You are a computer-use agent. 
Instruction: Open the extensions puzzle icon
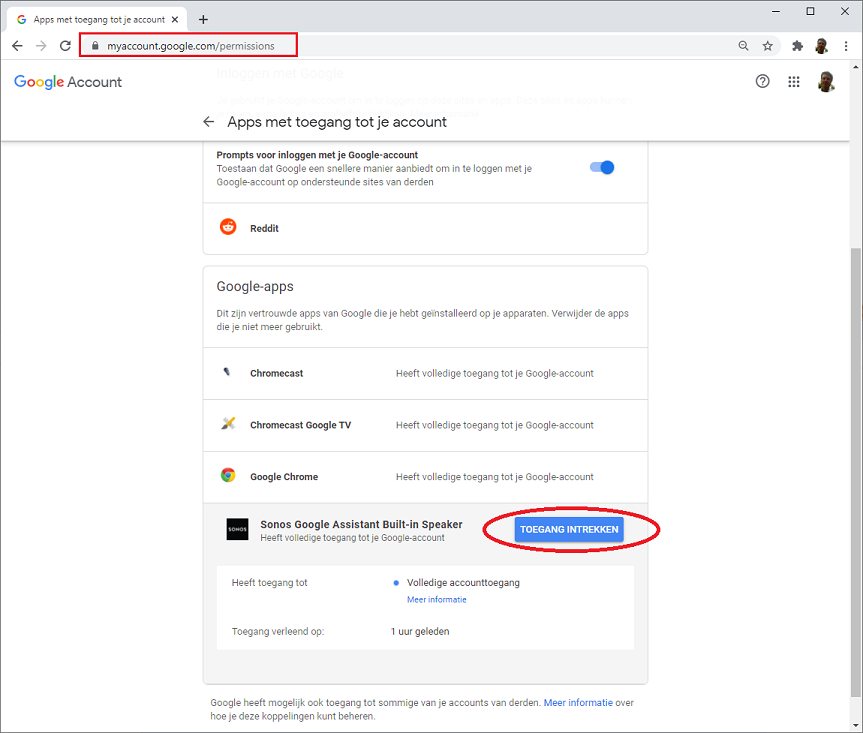coord(797,46)
